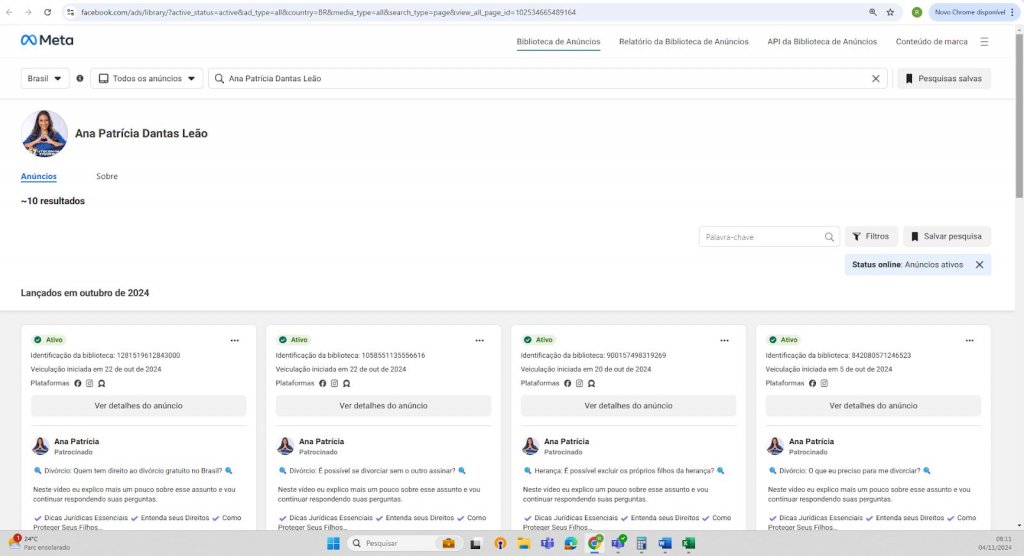
Task: Click Novo Chrome disponível update button
Action: click(x=970, y=12)
